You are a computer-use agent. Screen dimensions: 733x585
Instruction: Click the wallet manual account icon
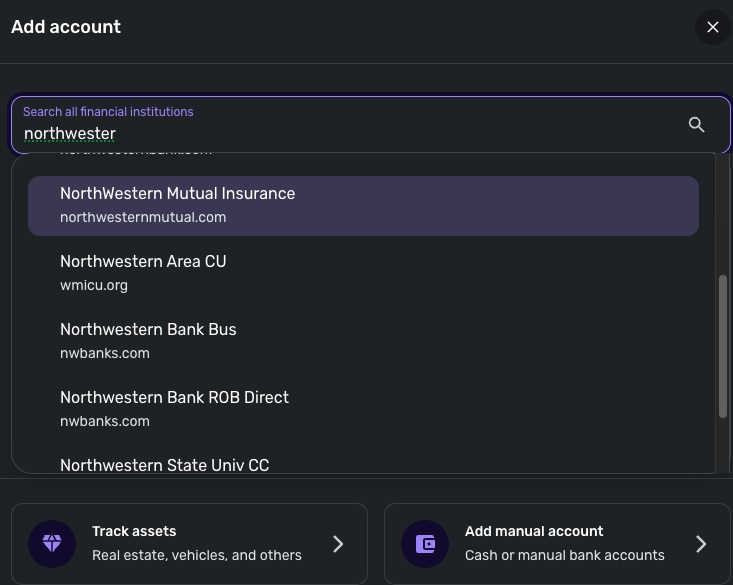pyautogui.click(x=425, y=544)
